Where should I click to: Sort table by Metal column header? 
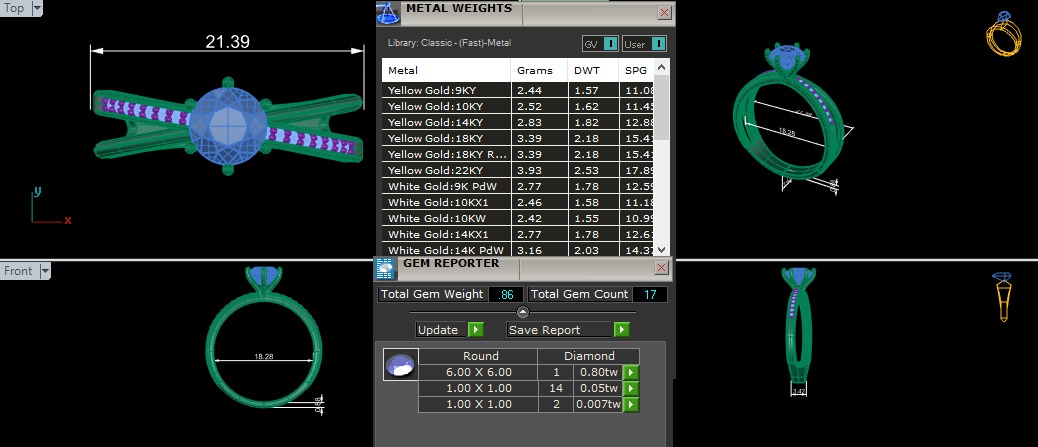point(447,71)
